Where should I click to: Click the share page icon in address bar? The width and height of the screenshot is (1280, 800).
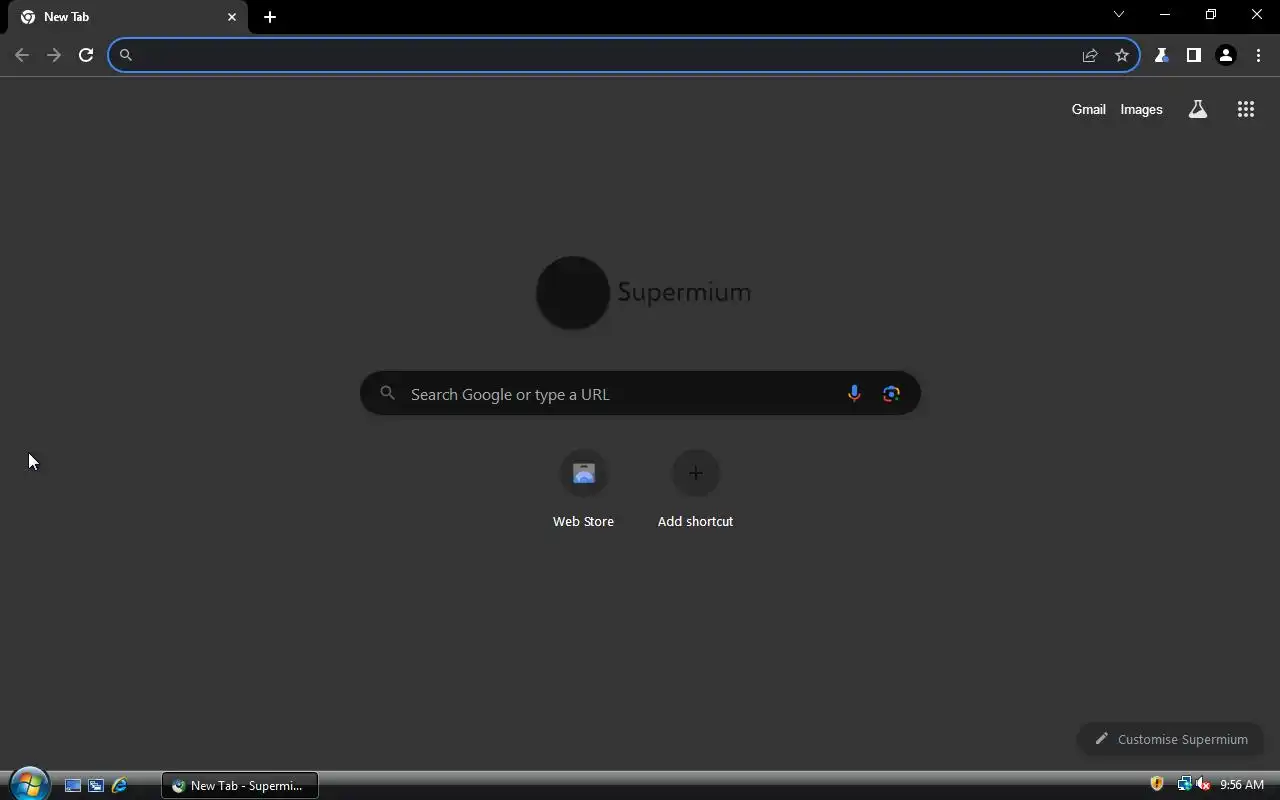(x=1090, y=55)
